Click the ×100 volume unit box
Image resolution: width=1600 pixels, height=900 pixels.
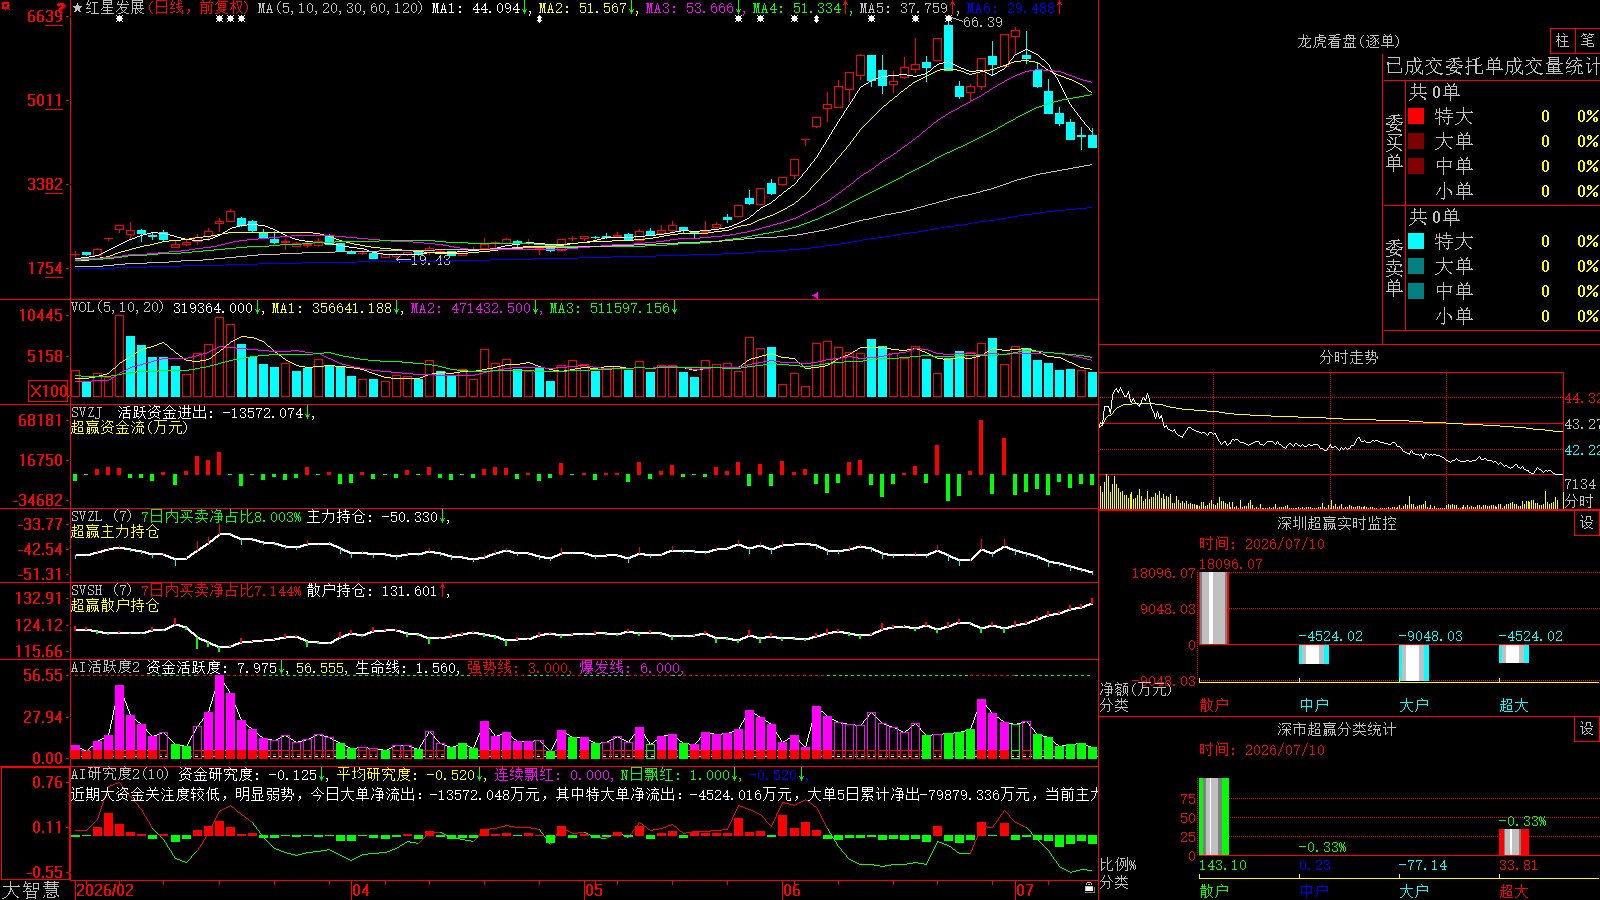(x=49, y=391)
